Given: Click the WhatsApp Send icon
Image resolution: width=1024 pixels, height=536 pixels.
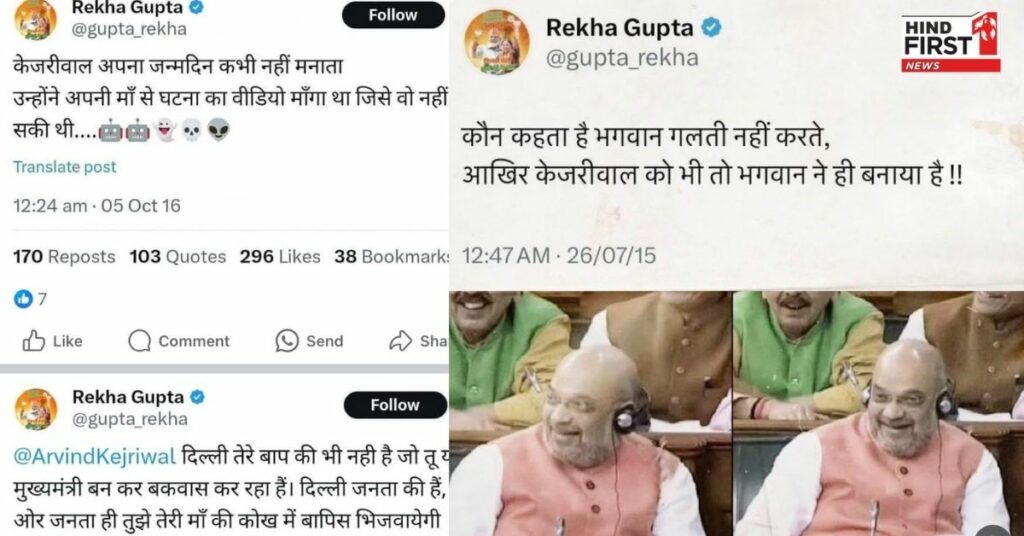Looking at the screenshot, I should click(x=287, y=341).
